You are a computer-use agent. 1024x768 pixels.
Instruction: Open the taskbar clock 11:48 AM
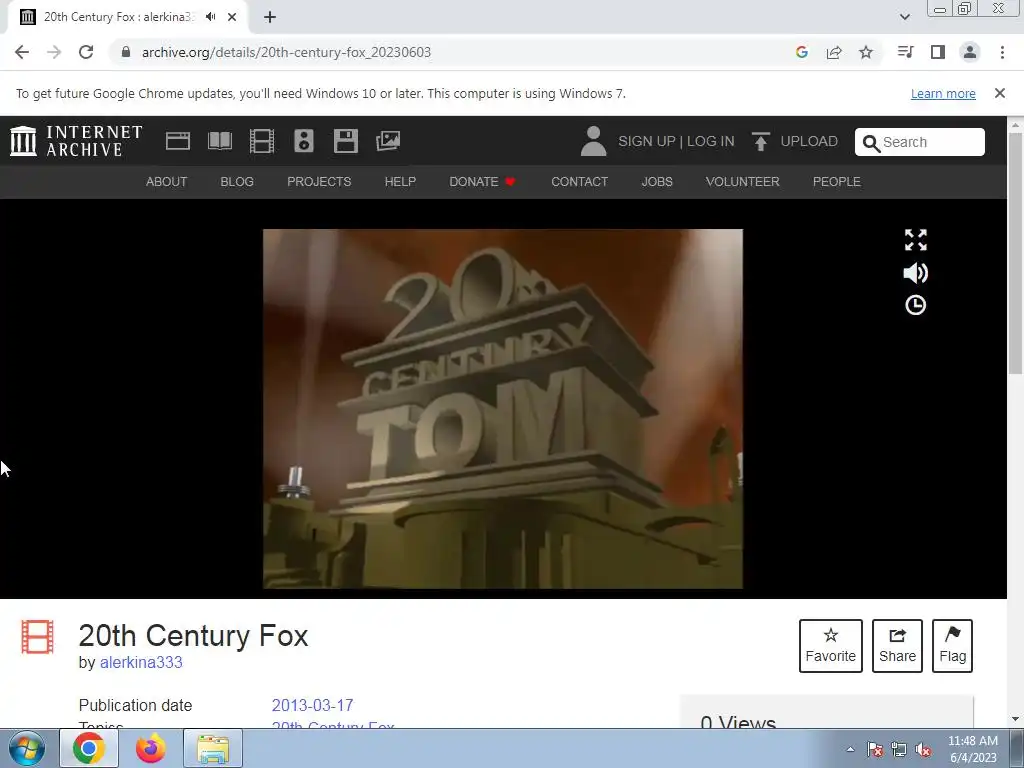[x=973, y=749]
